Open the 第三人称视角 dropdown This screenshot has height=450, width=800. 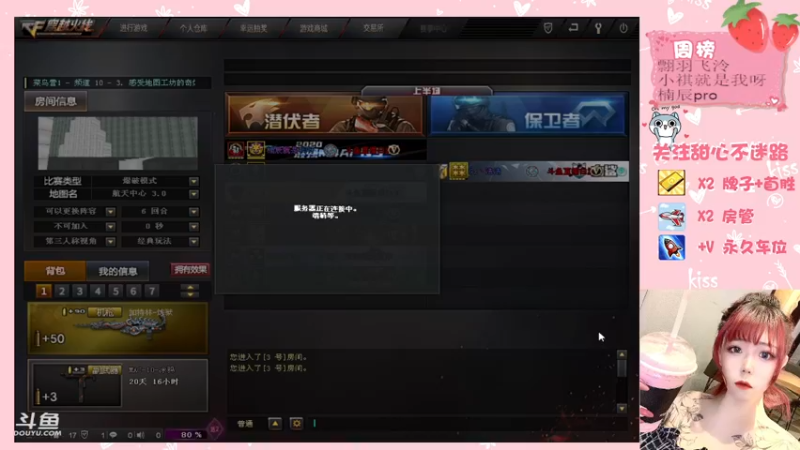point(110,241)
